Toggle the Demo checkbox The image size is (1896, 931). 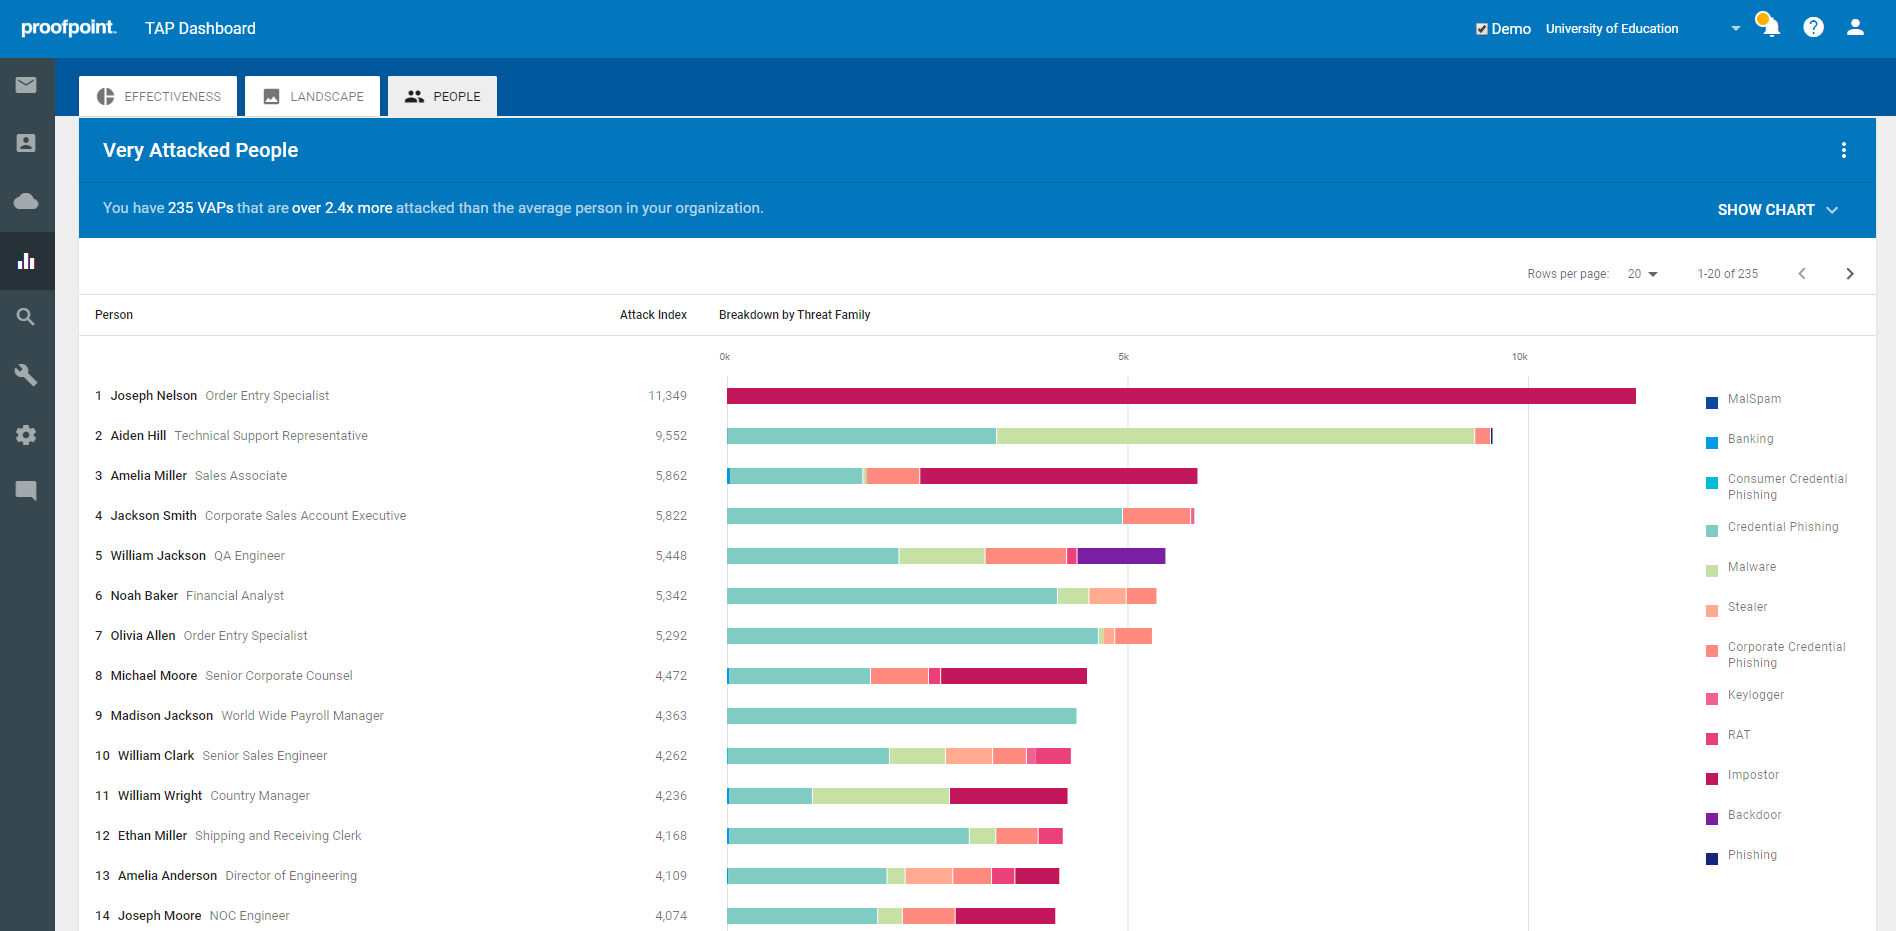[1483, 28]
